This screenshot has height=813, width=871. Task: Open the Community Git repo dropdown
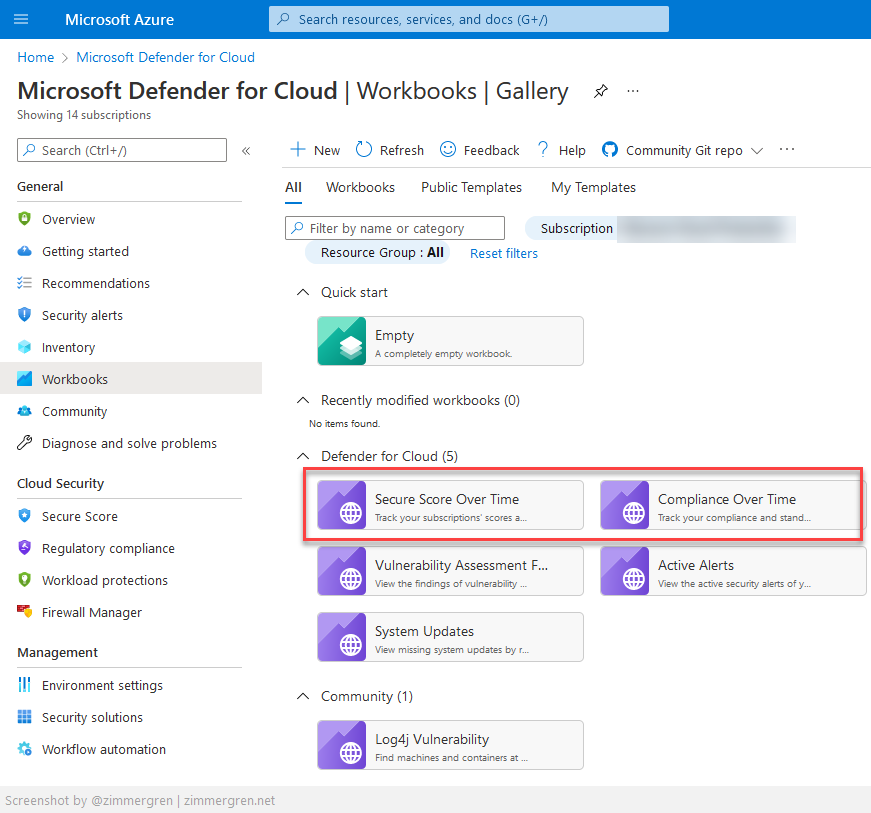757,149
